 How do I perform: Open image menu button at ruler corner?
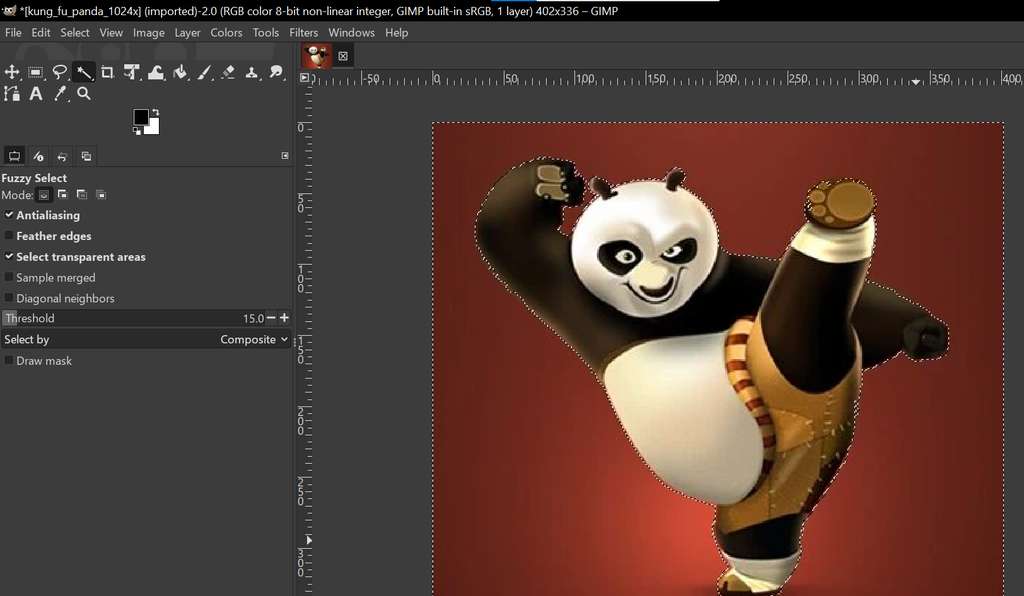point(304,78)
